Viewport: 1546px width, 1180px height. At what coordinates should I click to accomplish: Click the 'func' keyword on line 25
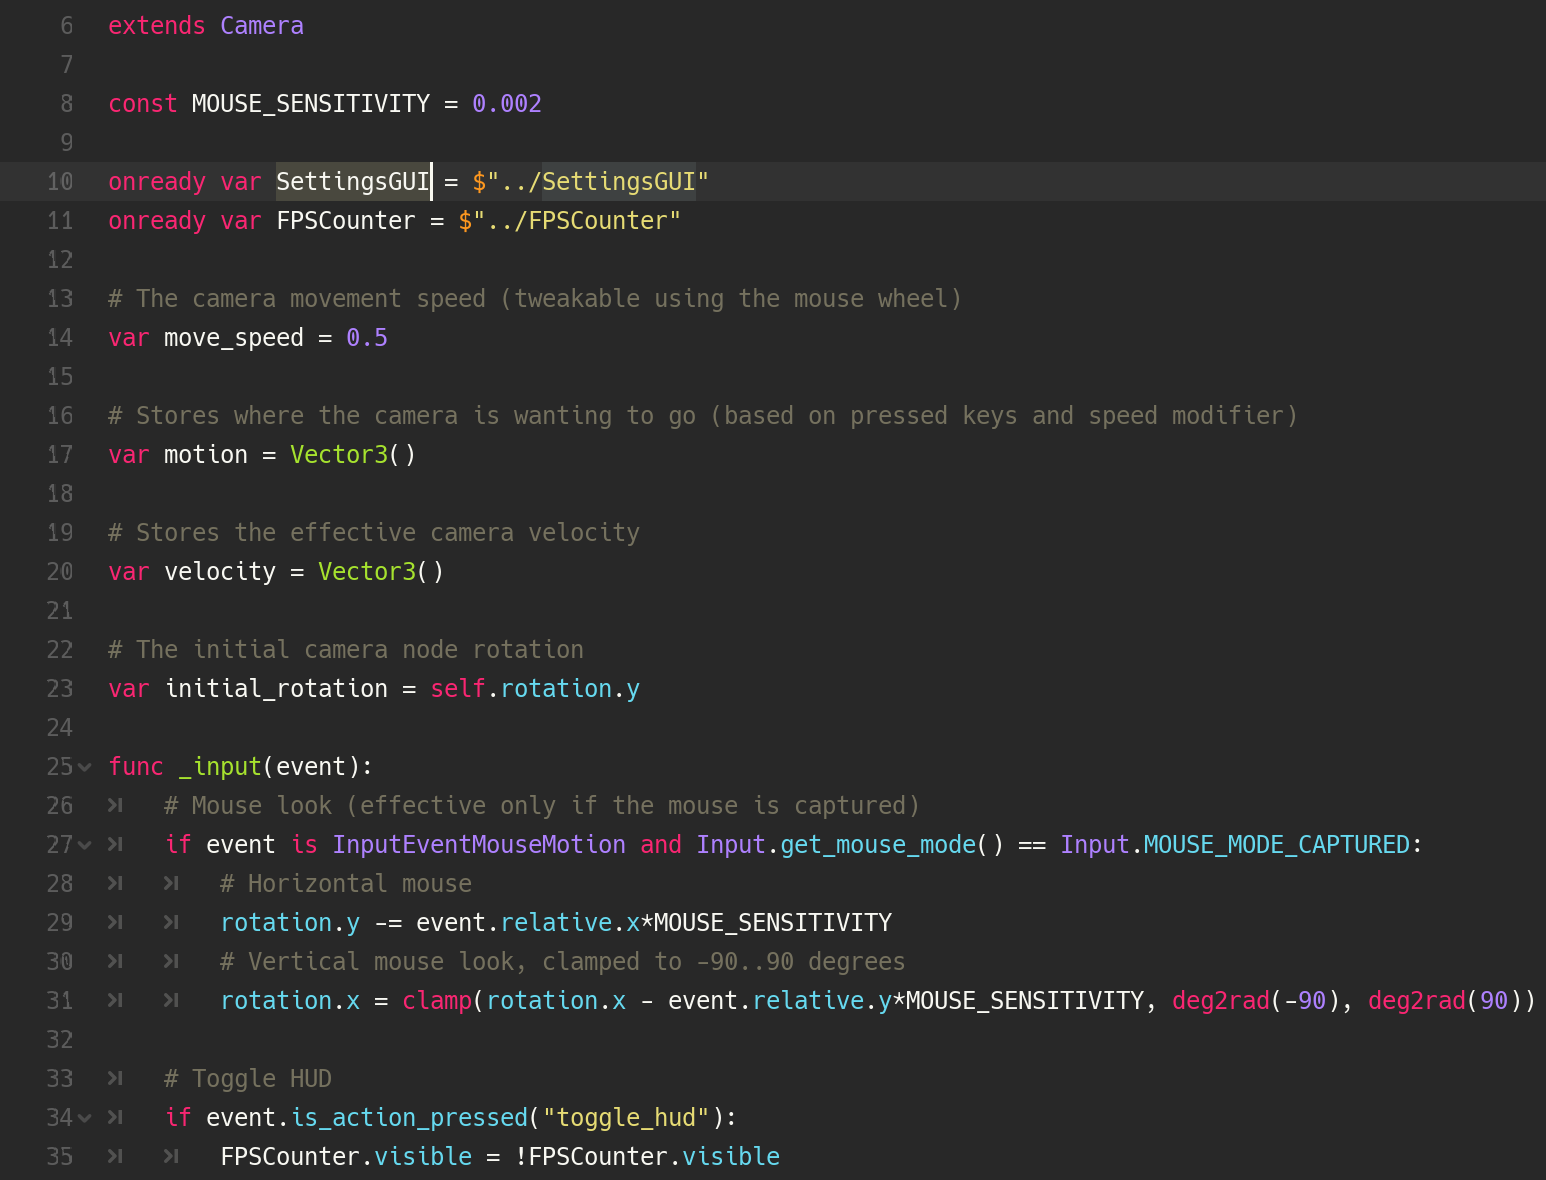pos(136,767)
